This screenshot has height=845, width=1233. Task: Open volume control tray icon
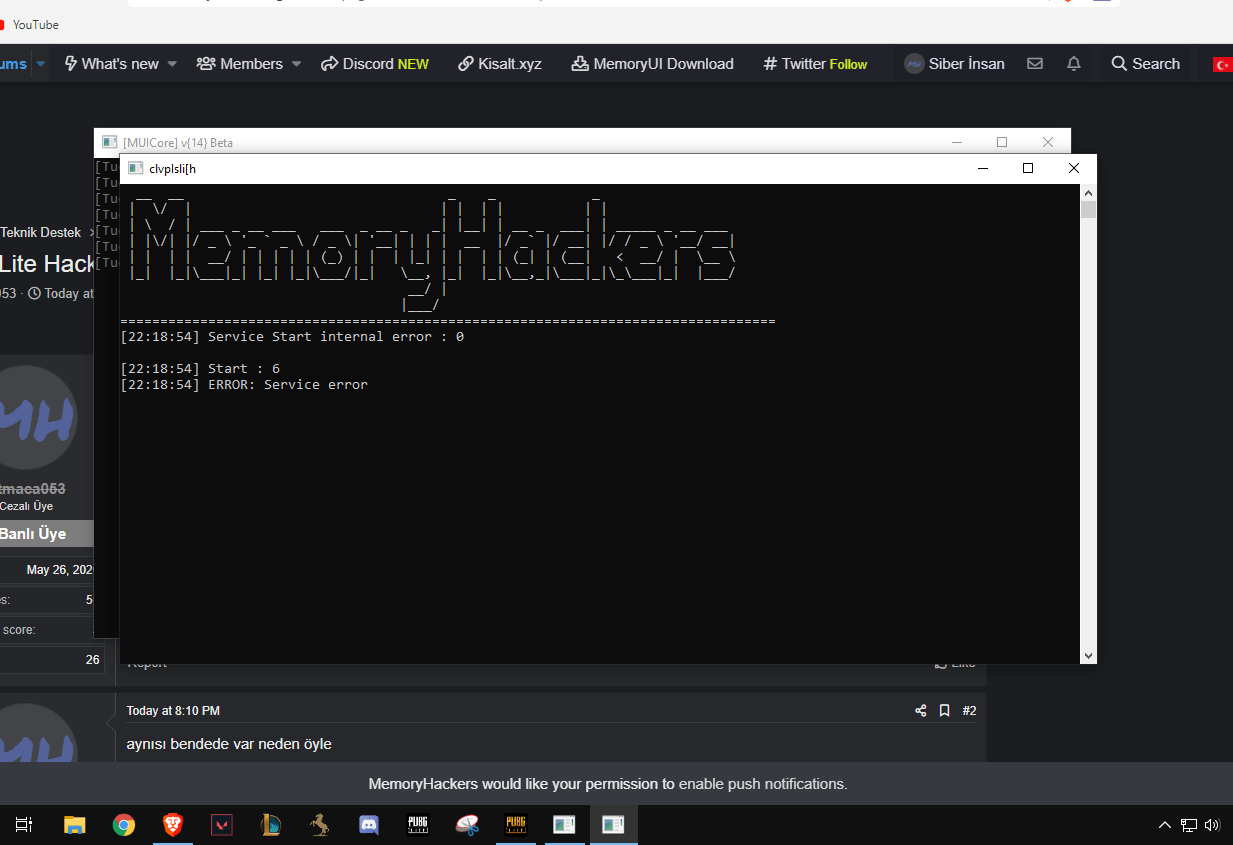1212,825
